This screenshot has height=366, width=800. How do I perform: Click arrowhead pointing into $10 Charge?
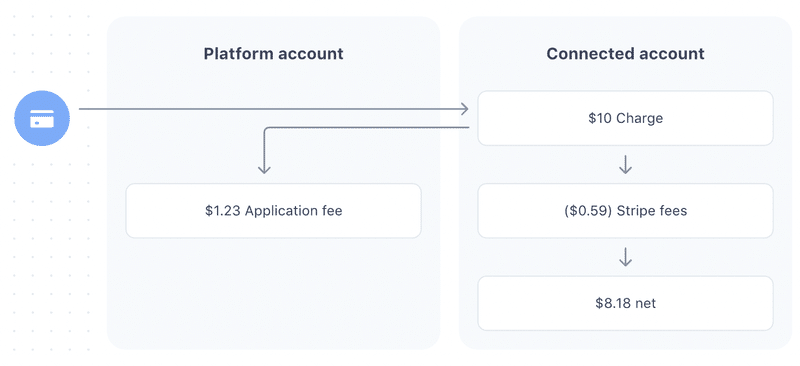(x=464, y=109)
